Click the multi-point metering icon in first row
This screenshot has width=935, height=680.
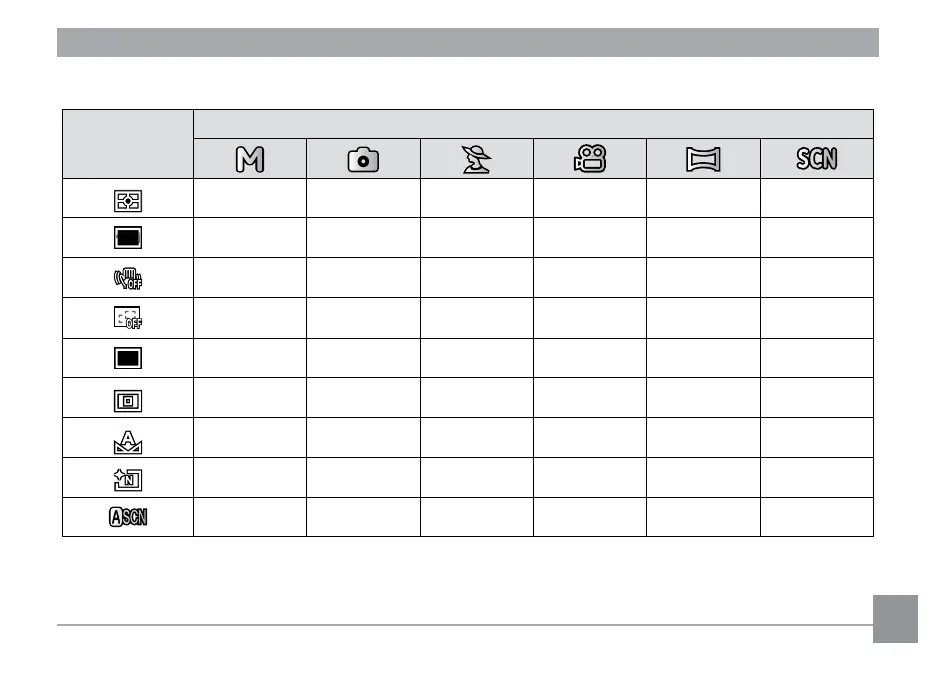(x=128, y=199)
